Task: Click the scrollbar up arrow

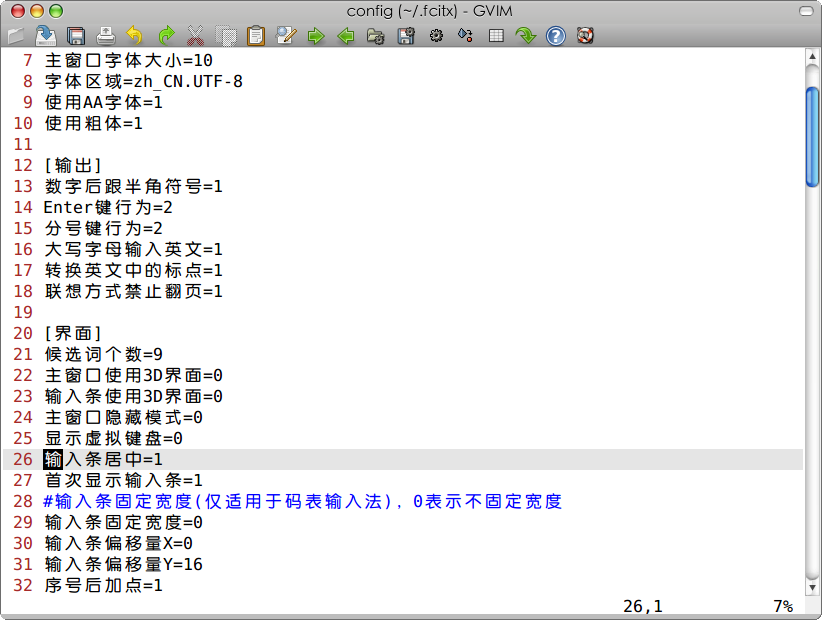Action: point(812,56)
